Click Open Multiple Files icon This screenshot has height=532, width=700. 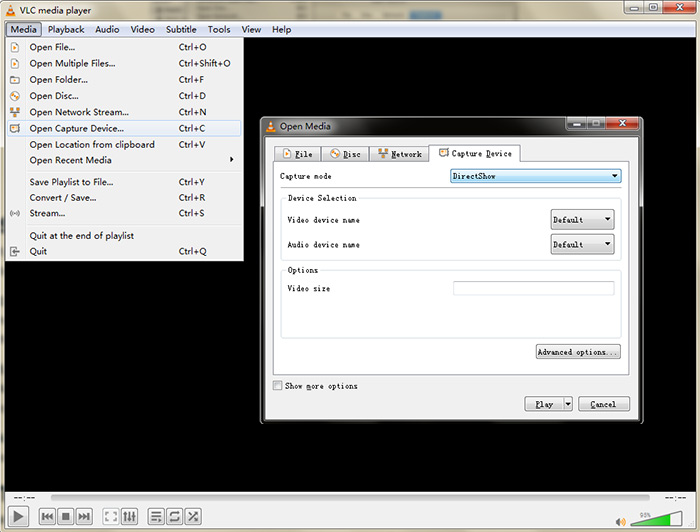[15, 63]
